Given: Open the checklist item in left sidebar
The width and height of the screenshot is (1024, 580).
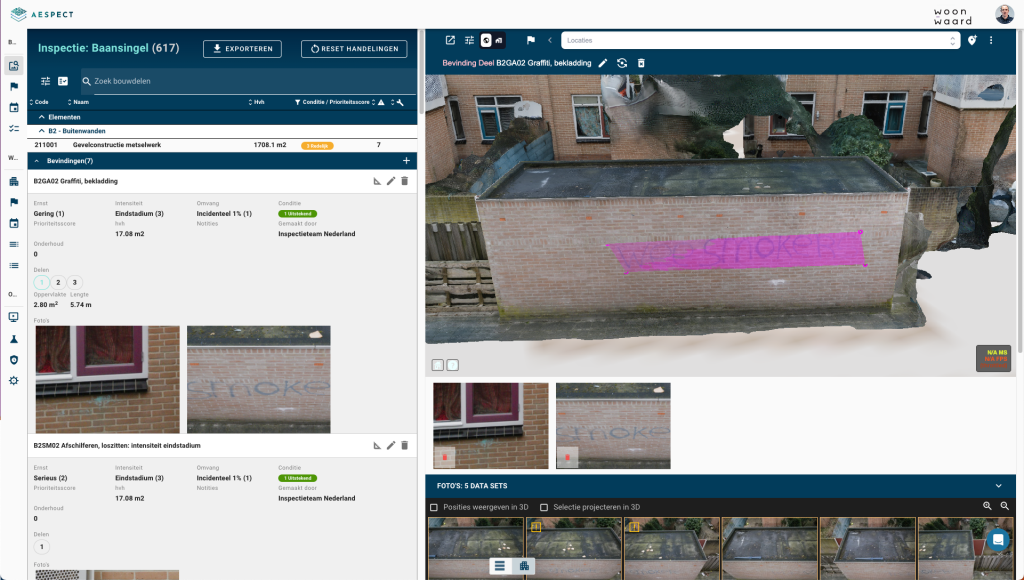Looking at the screenshot, I should pyautogui.click(x=14, y=128).
